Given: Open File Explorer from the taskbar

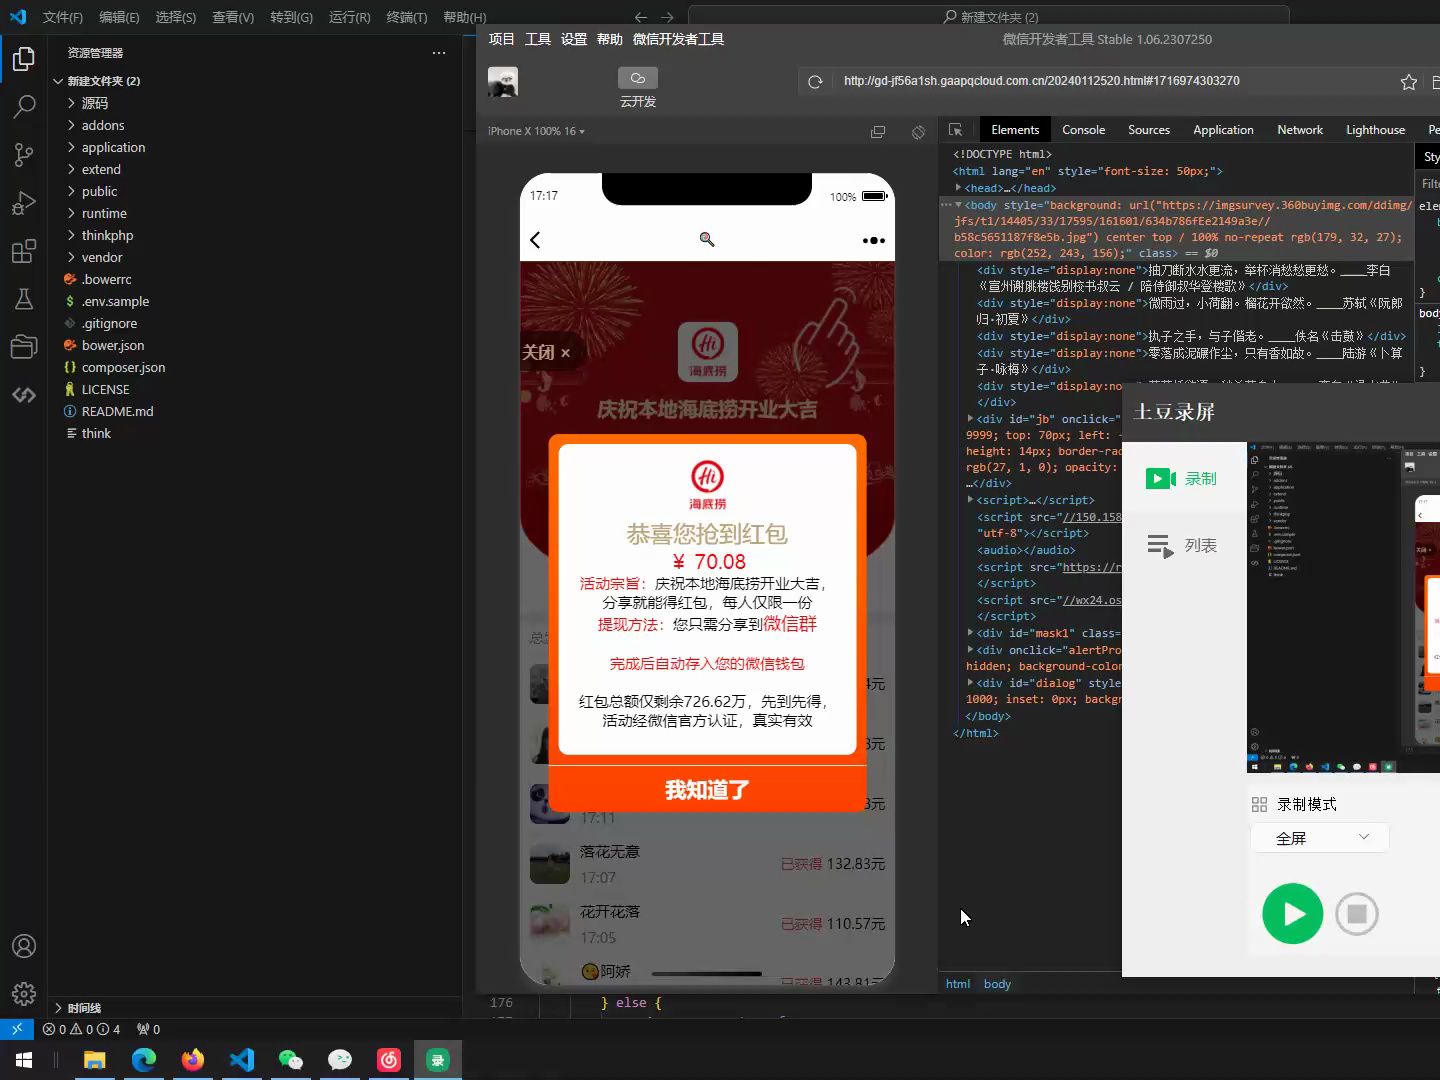Looking at the screenshot, I should point(95,1060).
